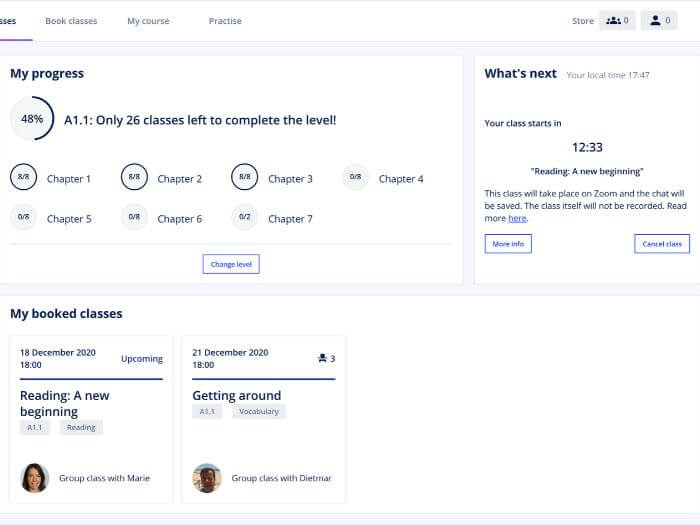Click the 48% level progress ring
The width and height of the screenshot is (700, 525).
tap(32, 119)
